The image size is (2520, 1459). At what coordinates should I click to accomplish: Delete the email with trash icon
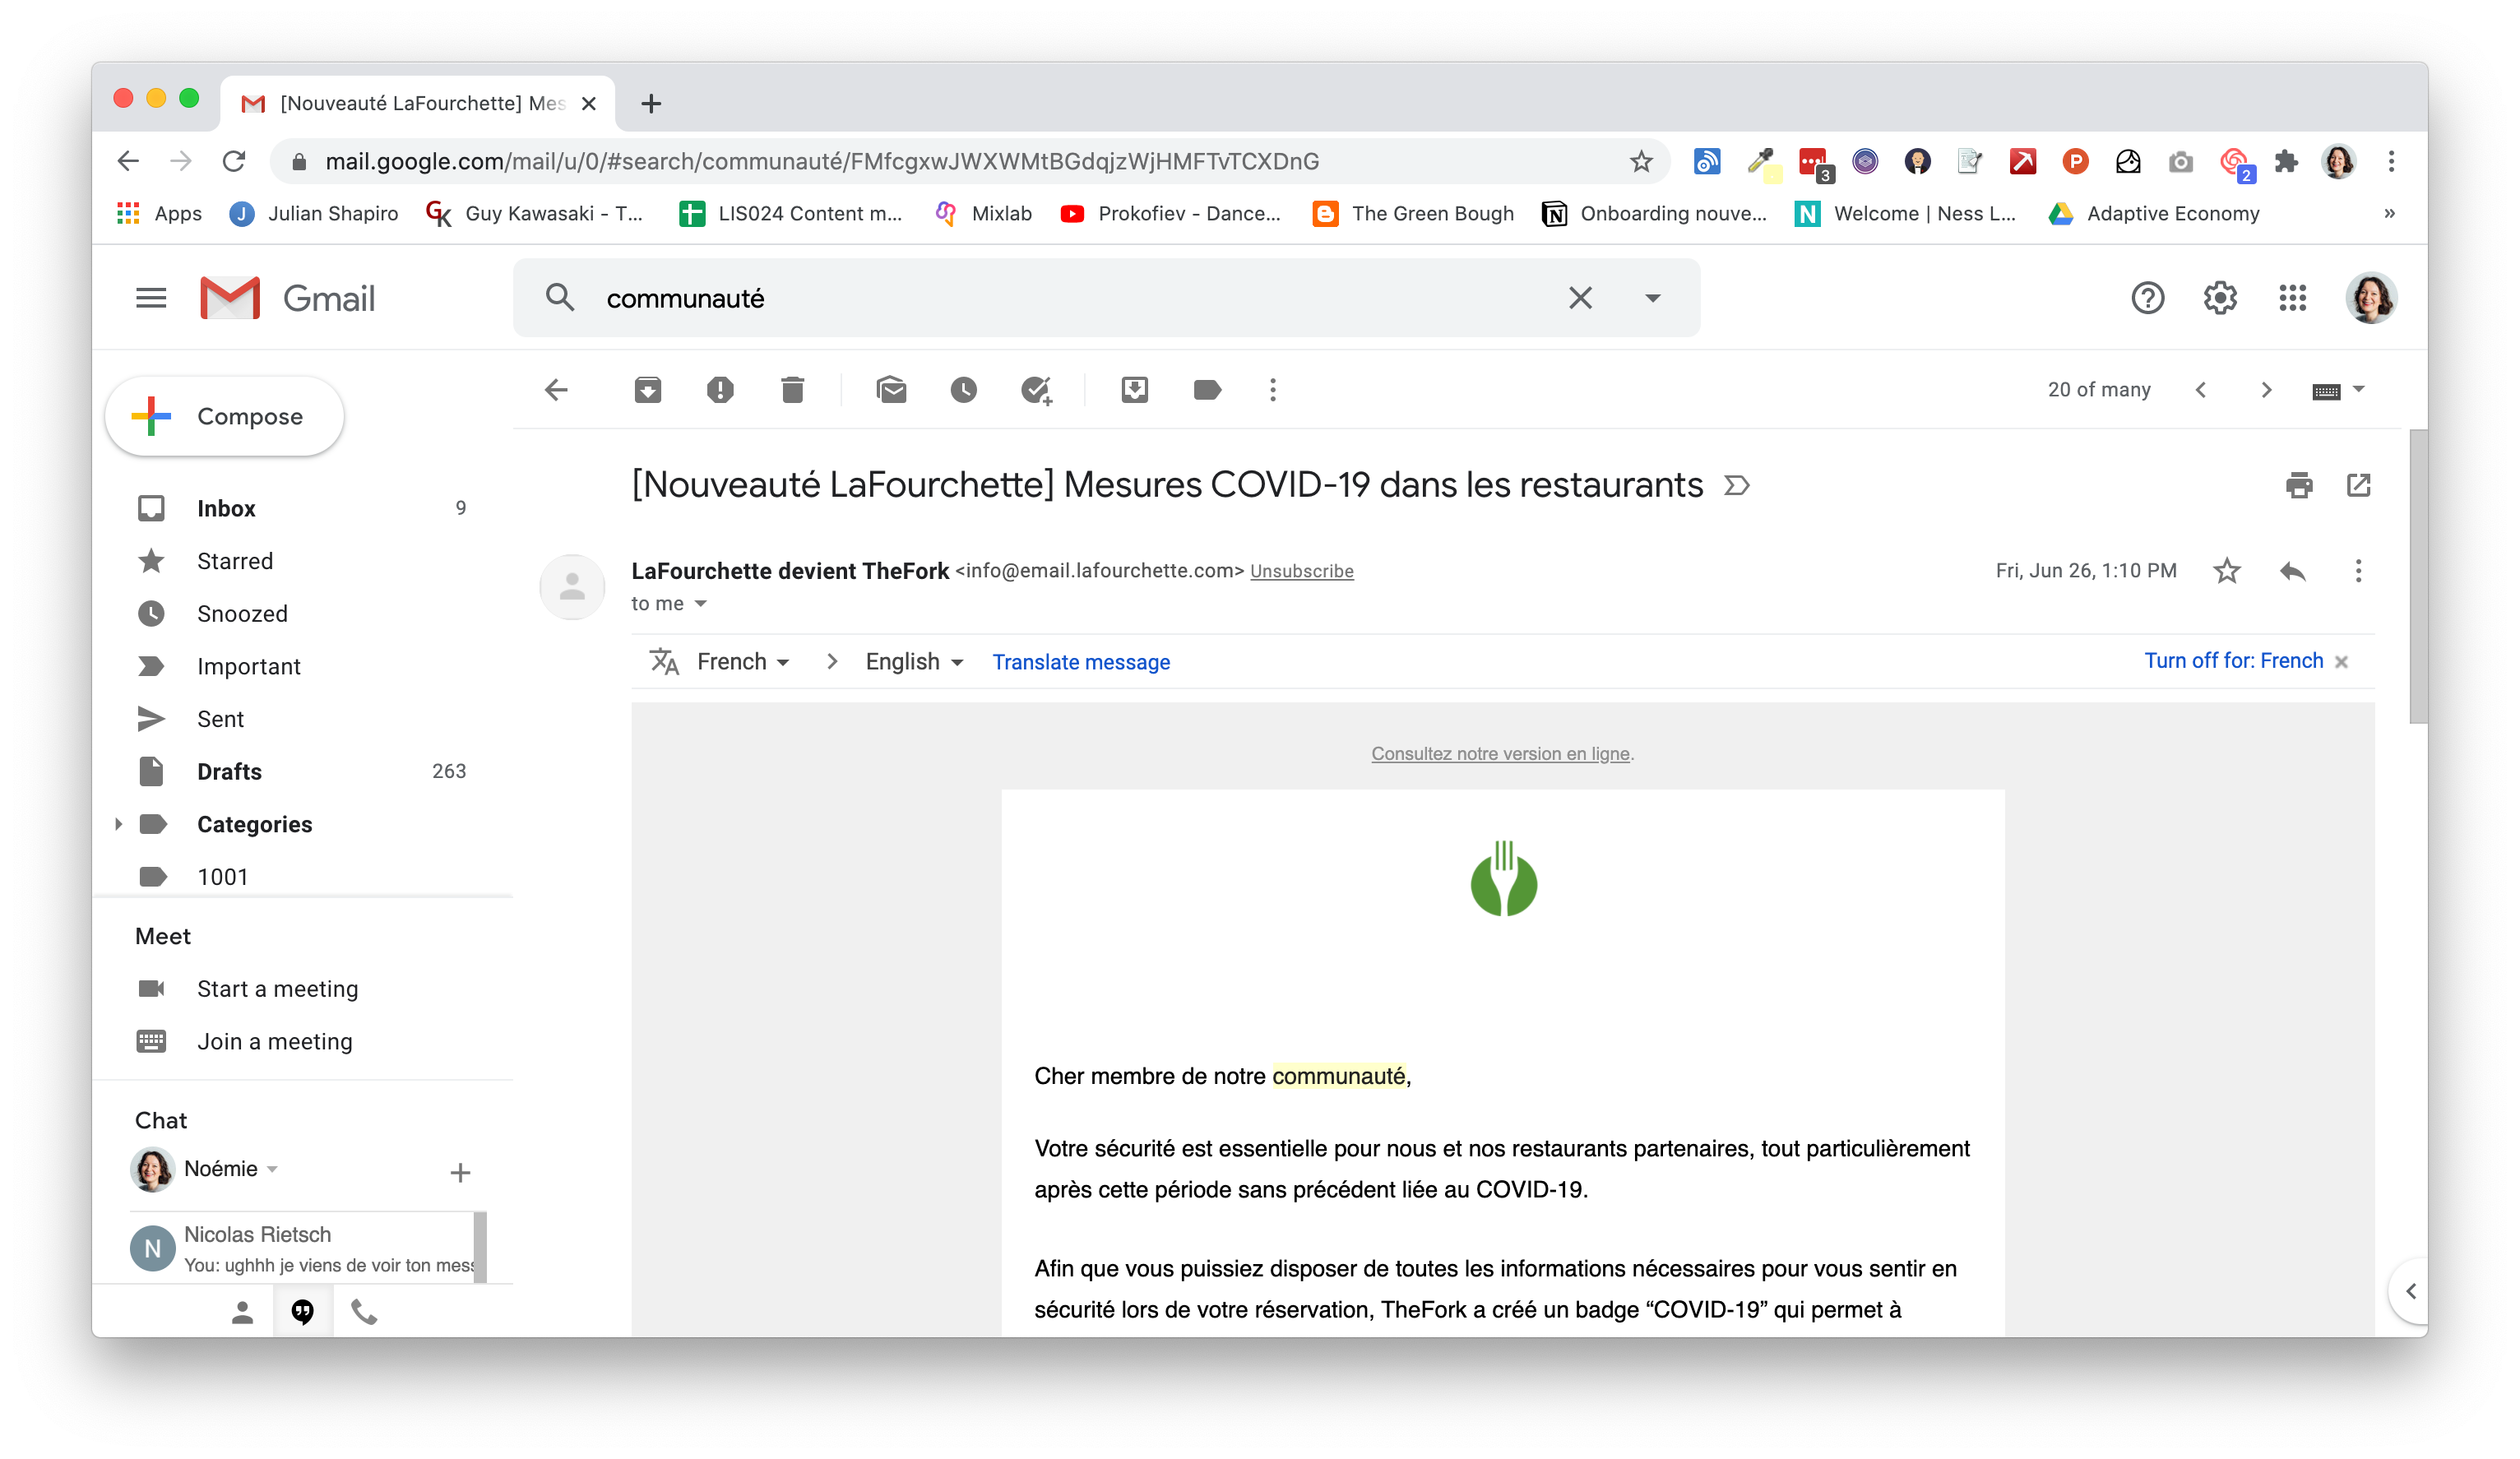792,390
